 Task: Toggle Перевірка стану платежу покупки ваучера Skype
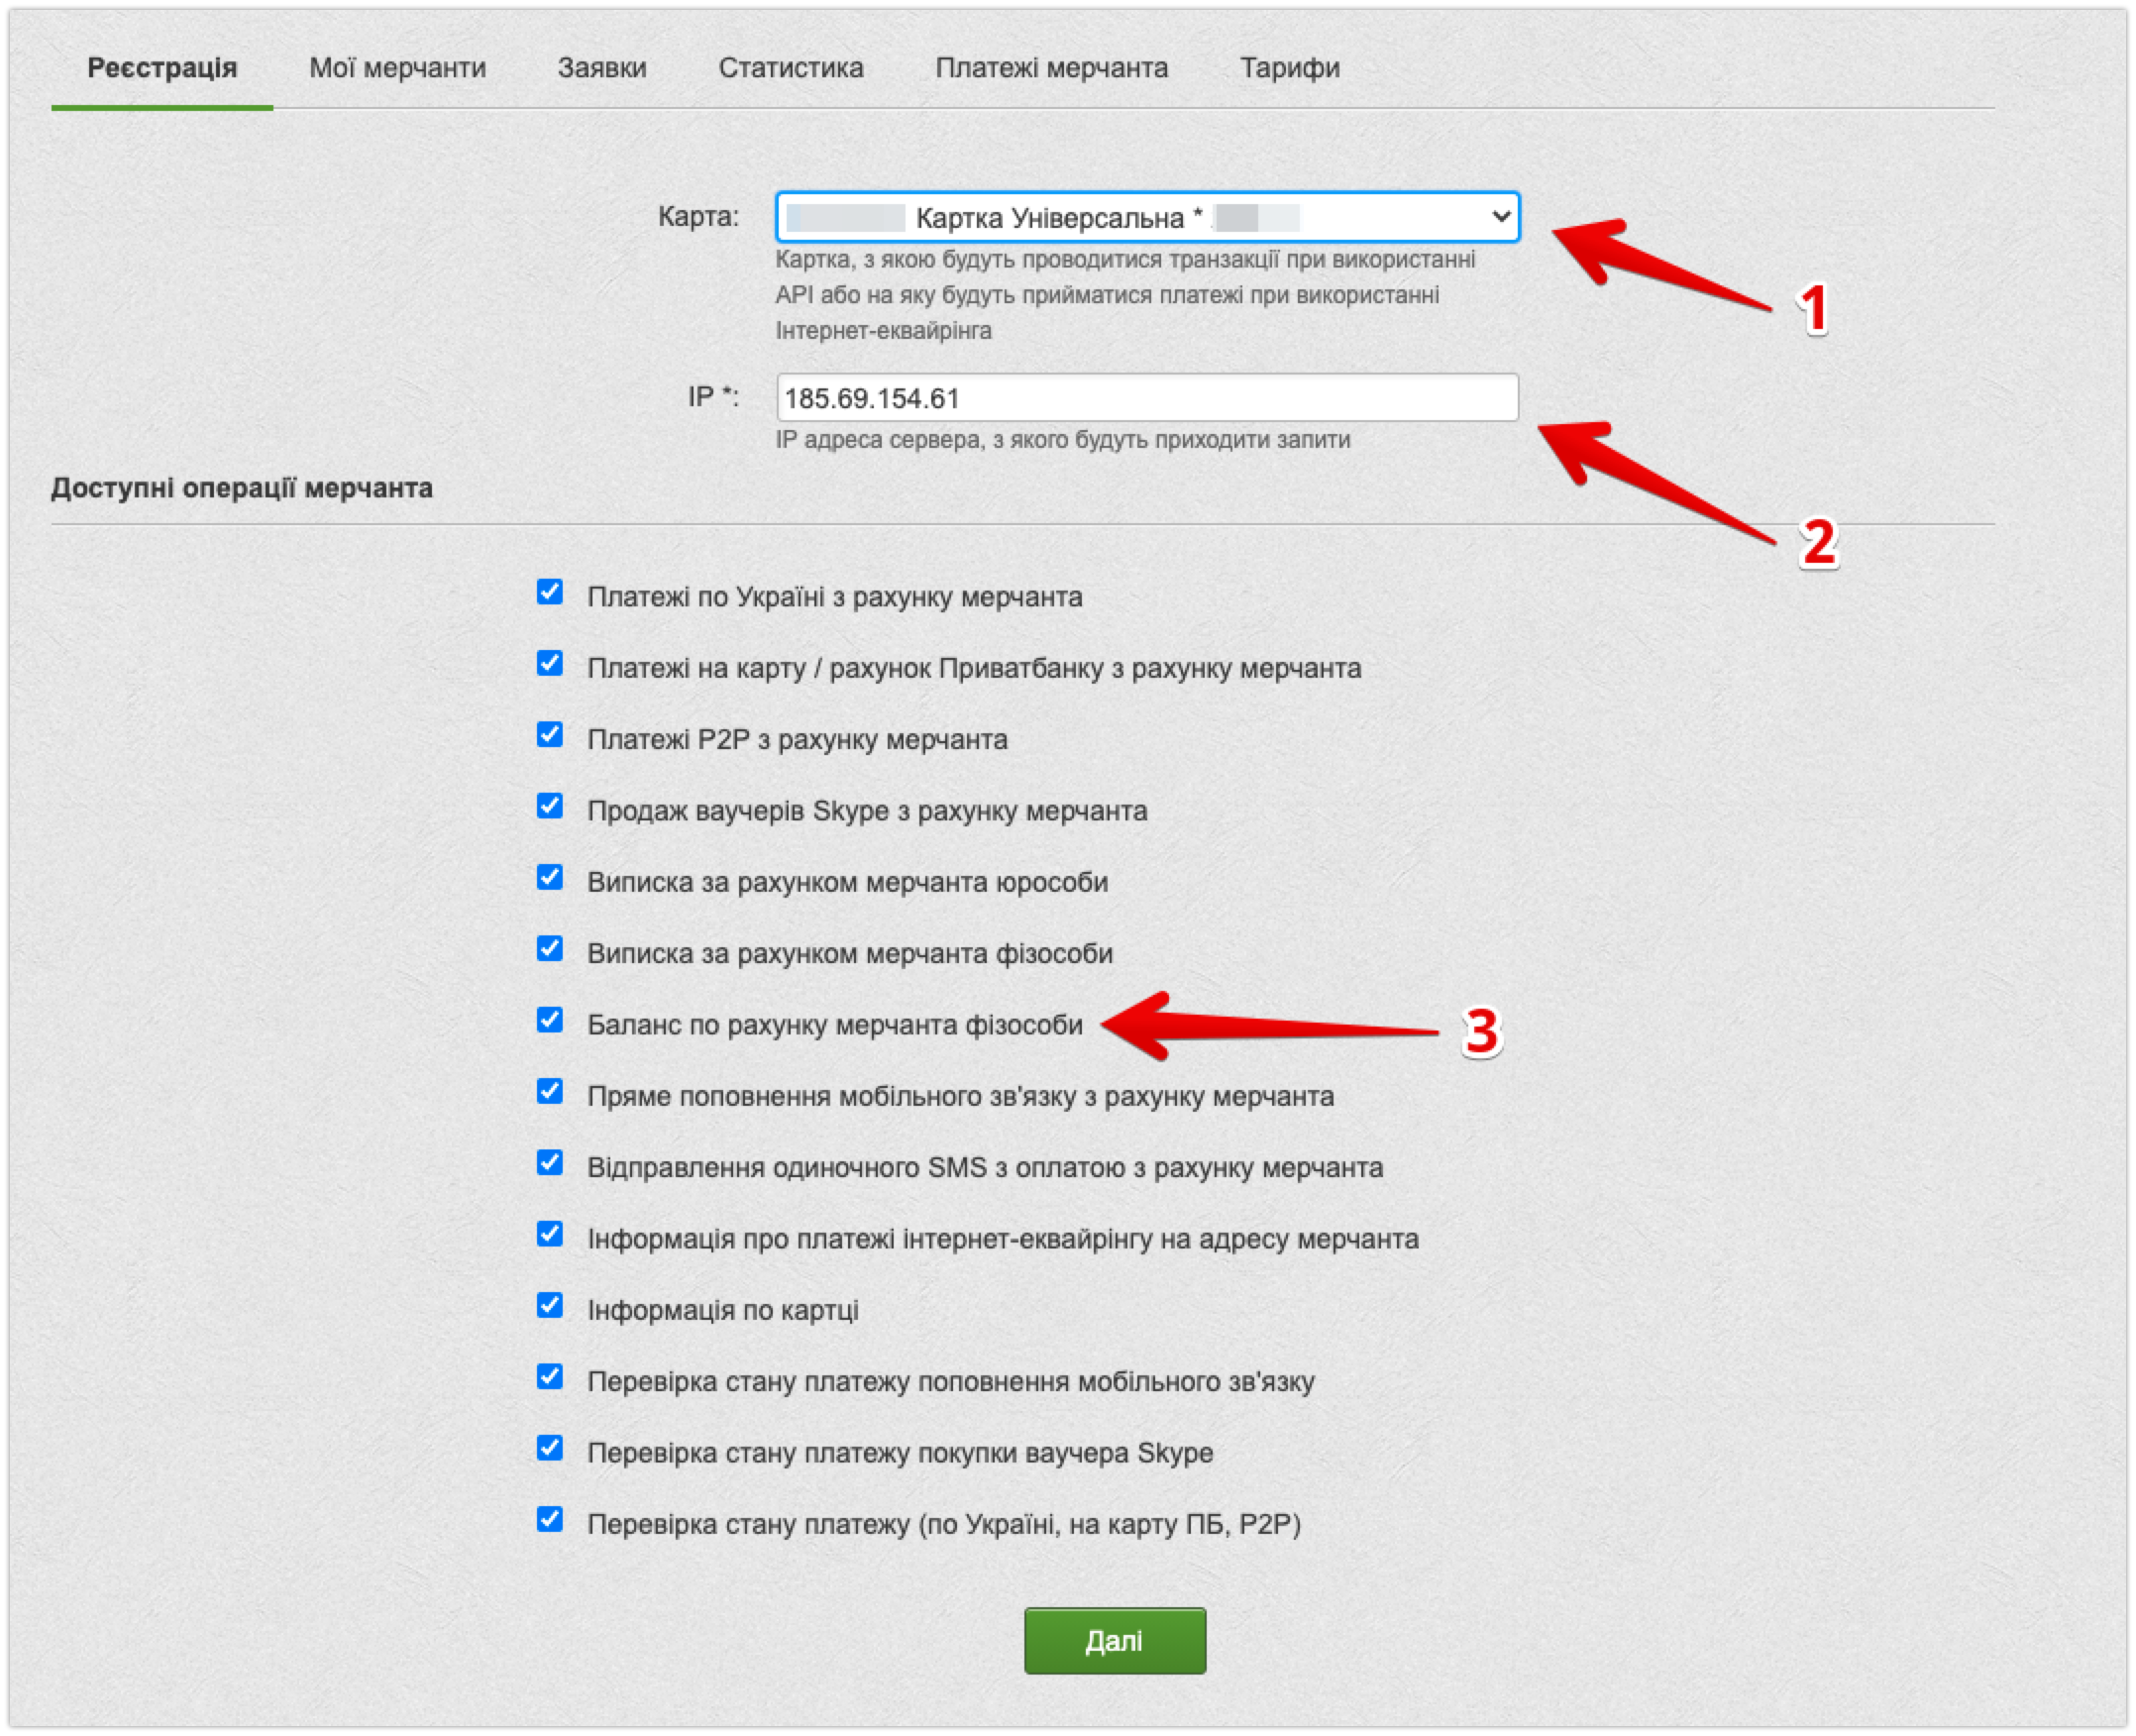point(549,1448)
